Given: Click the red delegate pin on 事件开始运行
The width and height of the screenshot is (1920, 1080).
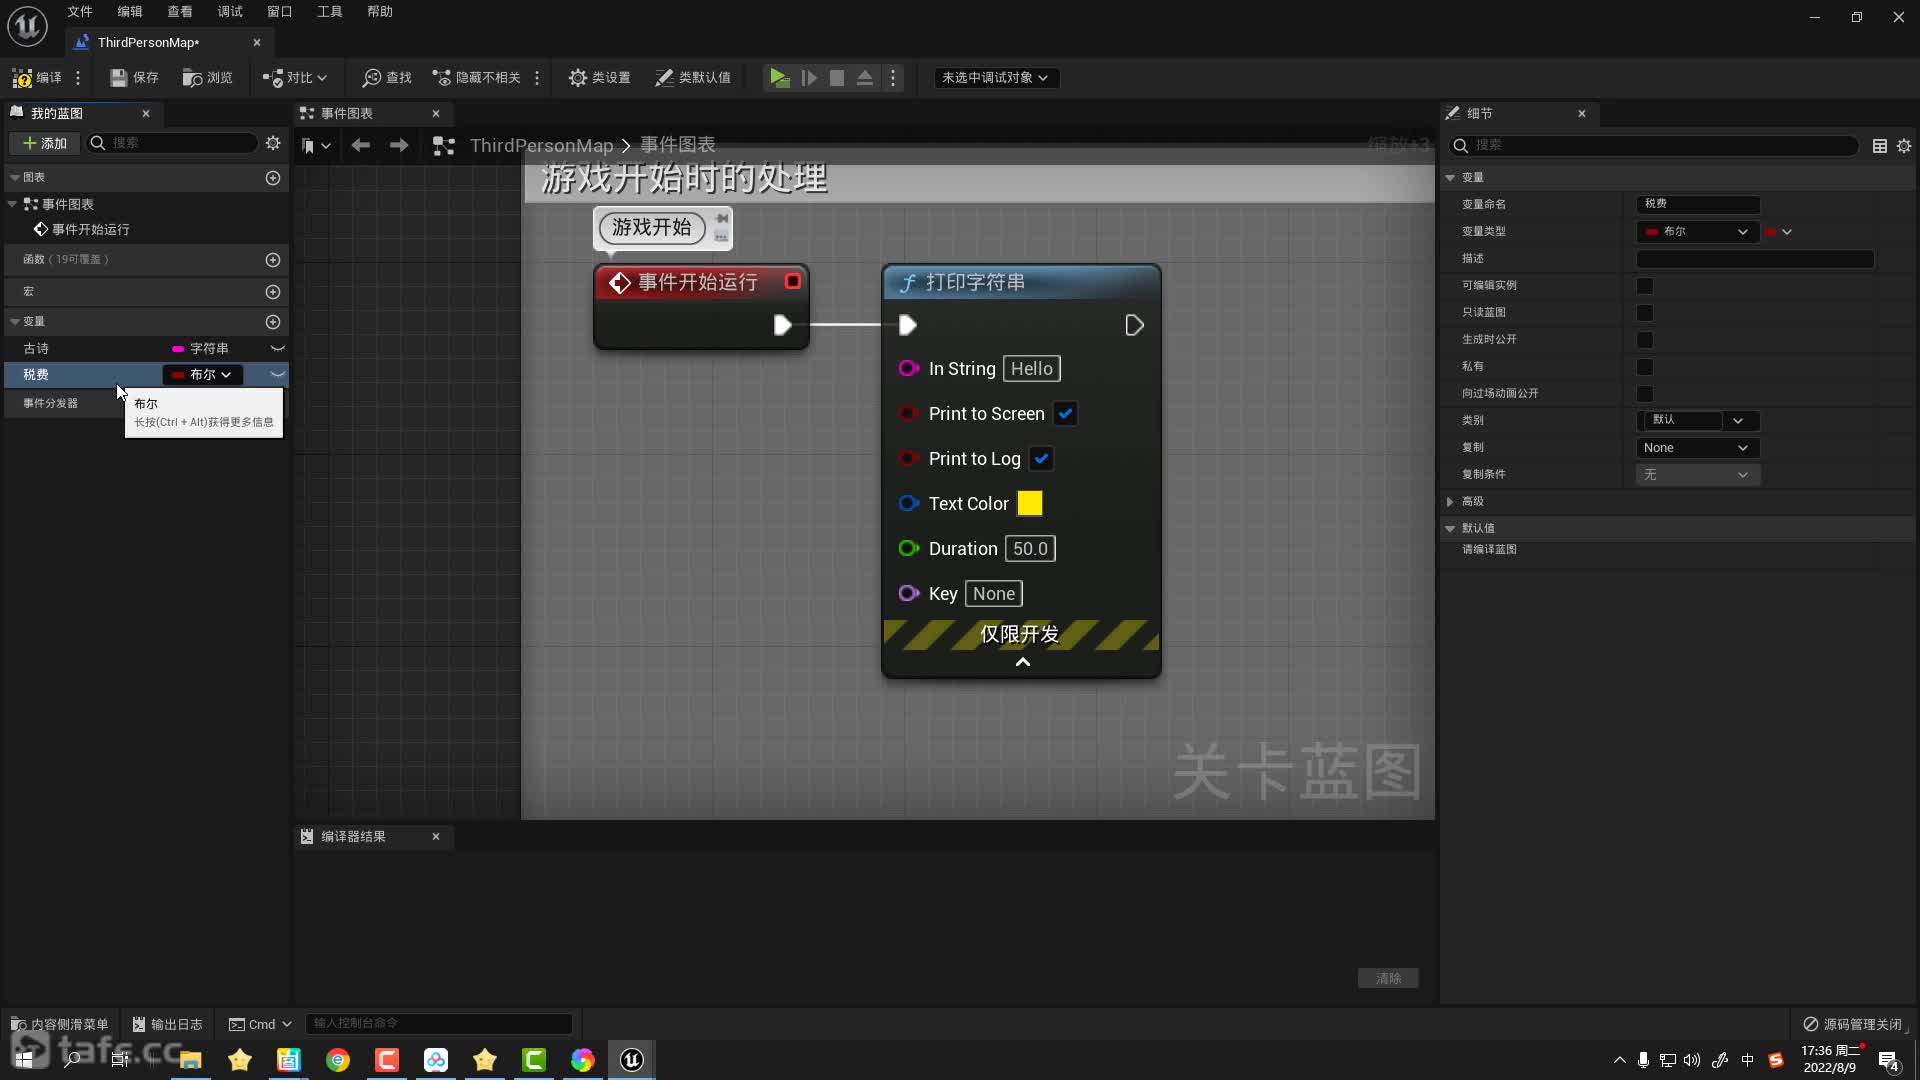Looking at the screenshot, I should (793, 282).
